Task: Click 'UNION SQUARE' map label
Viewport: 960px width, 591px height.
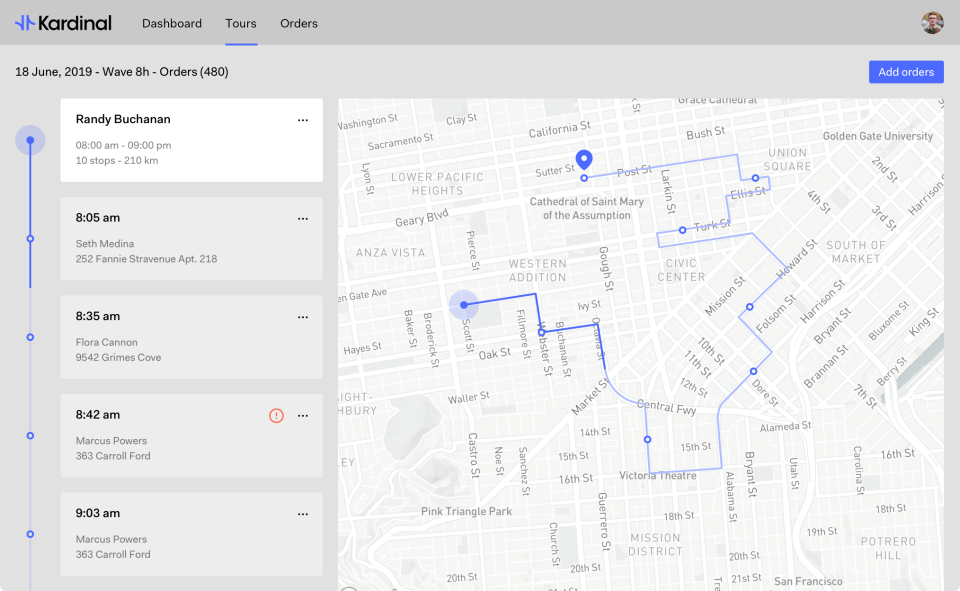Action: pyautogui.click(x=787, y=159)
